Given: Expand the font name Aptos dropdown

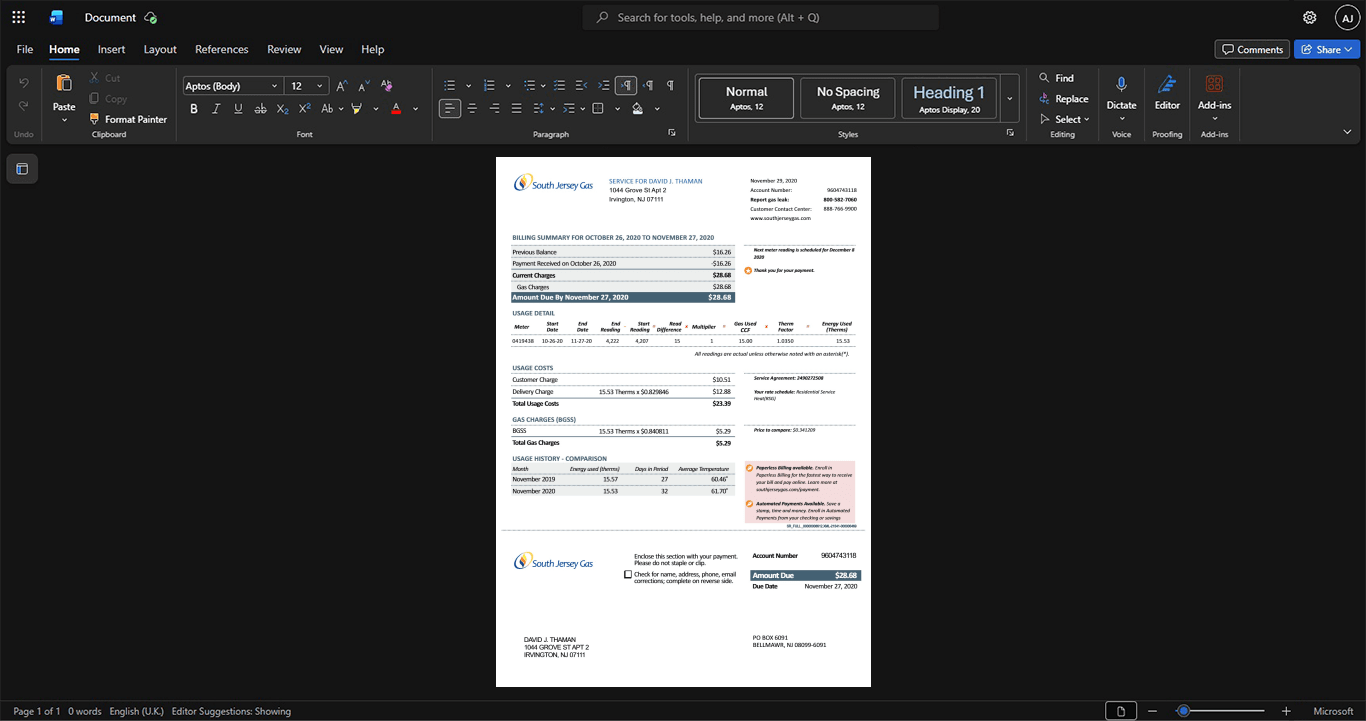Looking at the screenshot, I should (273, 86).
